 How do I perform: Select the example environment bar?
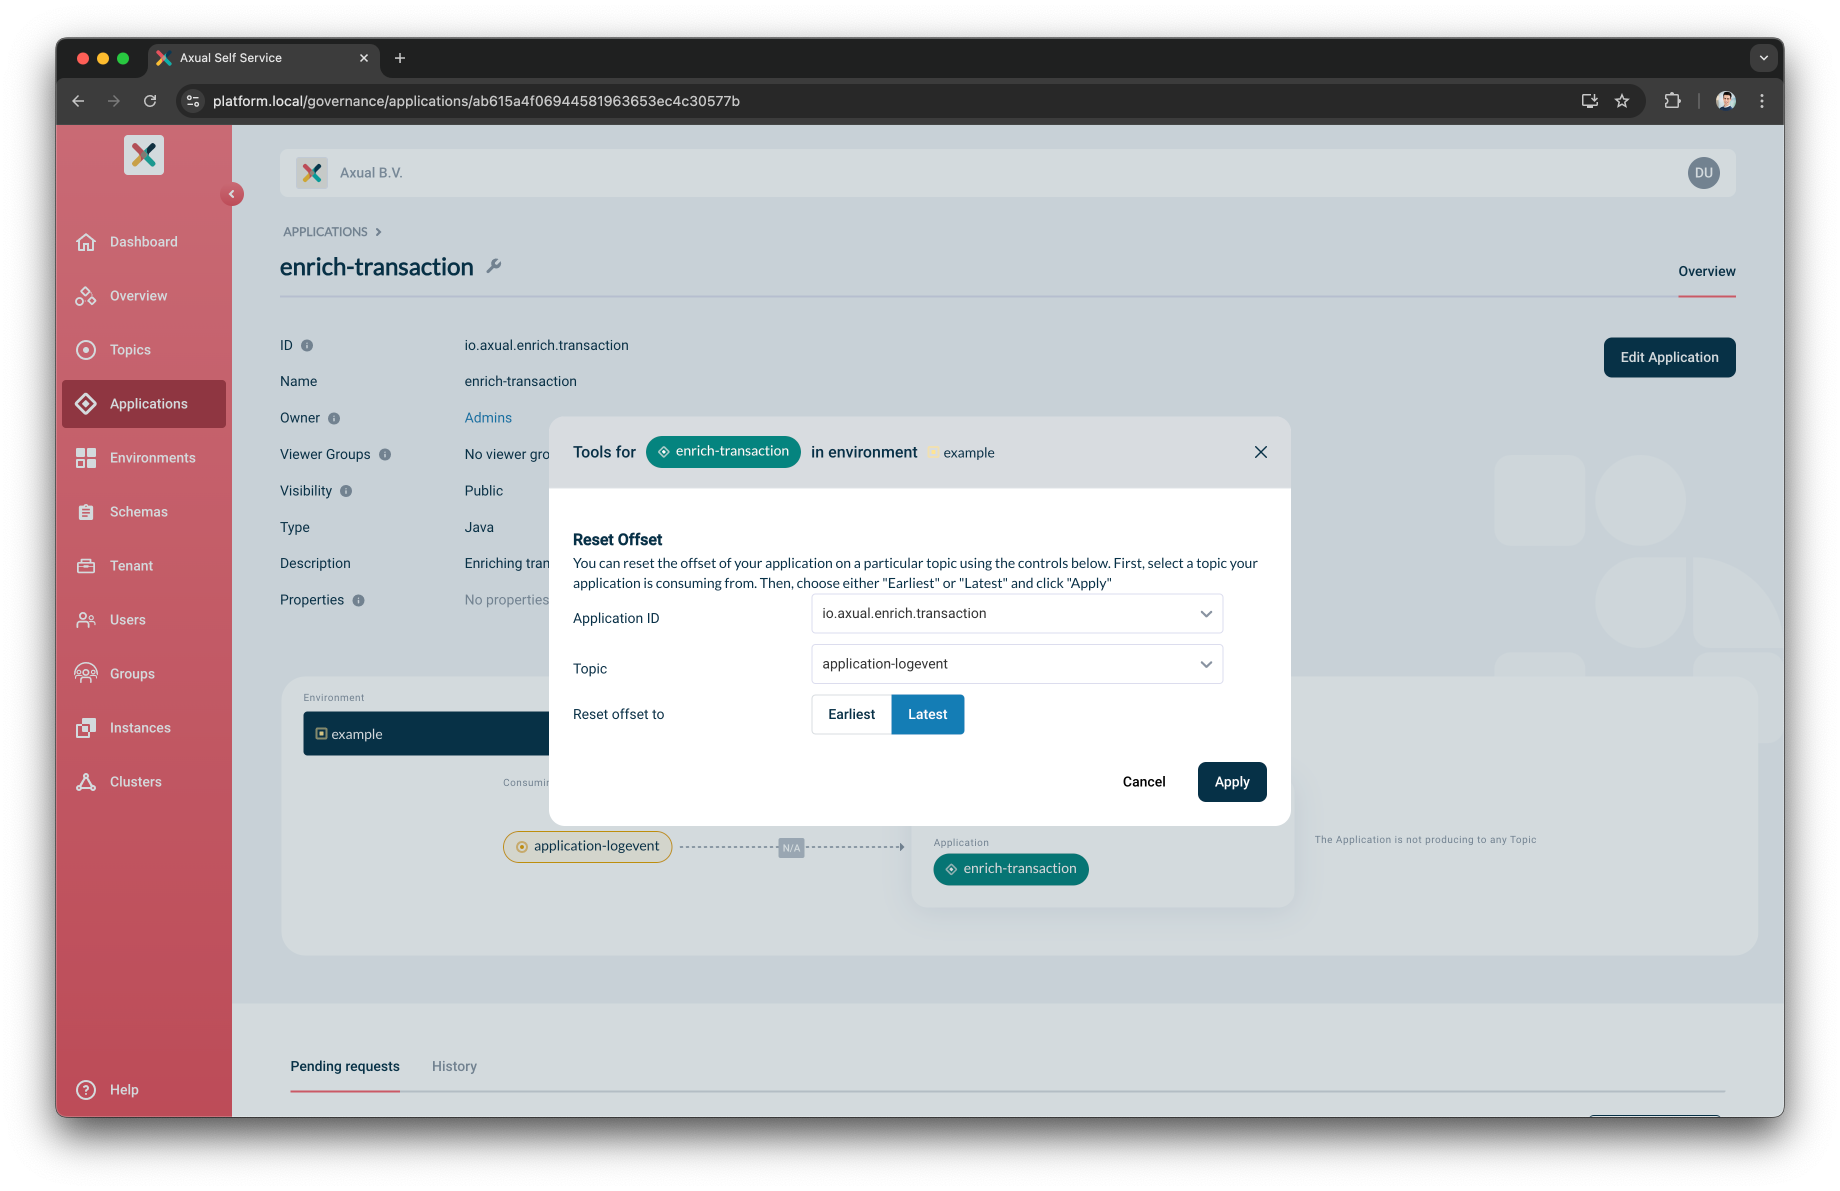(426, 734)
